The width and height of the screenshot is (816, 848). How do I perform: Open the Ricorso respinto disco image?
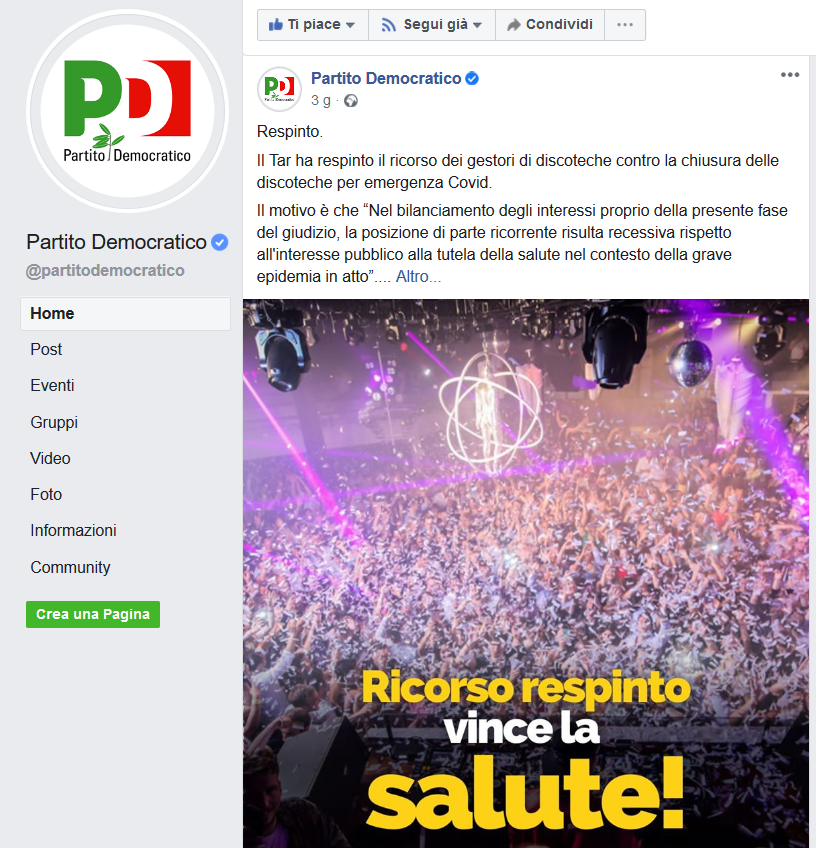point(526,573)
